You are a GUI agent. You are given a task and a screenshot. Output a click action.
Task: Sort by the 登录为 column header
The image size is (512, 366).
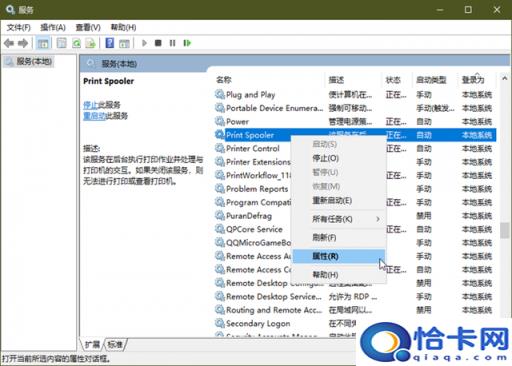point(477,80)
